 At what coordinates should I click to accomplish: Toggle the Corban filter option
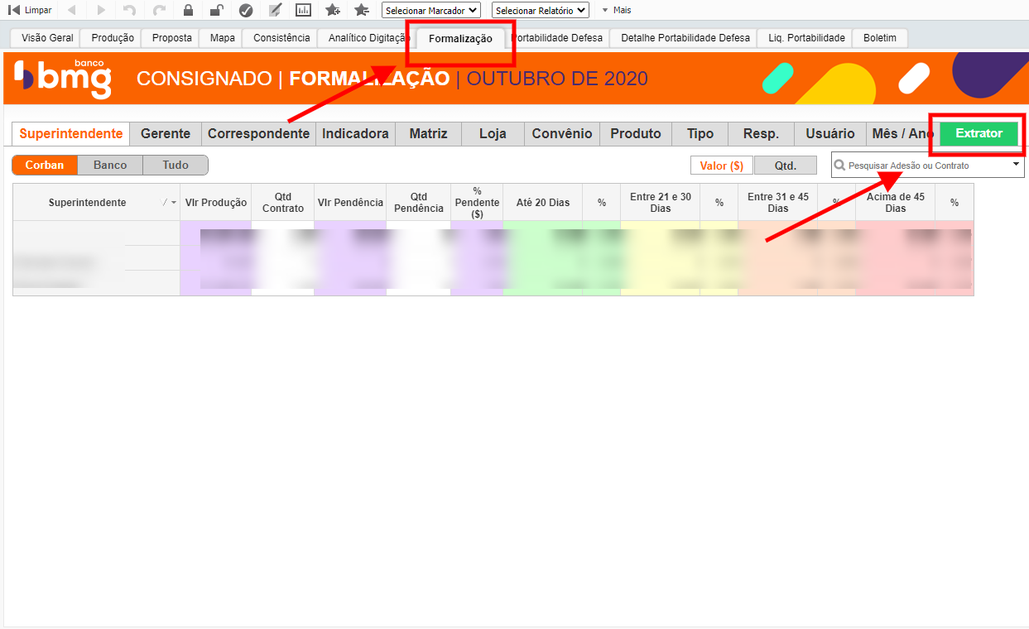[x=45, y=165]
